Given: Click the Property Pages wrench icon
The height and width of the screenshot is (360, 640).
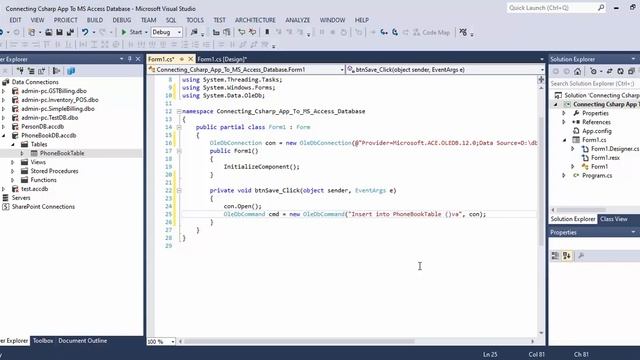Looking at the screenshot, I should coord(581,256).
